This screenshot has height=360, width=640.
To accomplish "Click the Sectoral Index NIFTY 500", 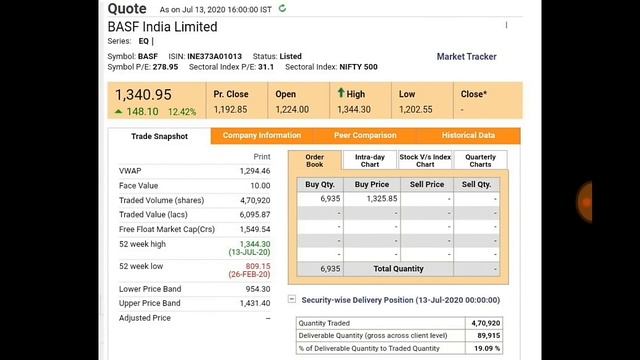I will point(358,67).
